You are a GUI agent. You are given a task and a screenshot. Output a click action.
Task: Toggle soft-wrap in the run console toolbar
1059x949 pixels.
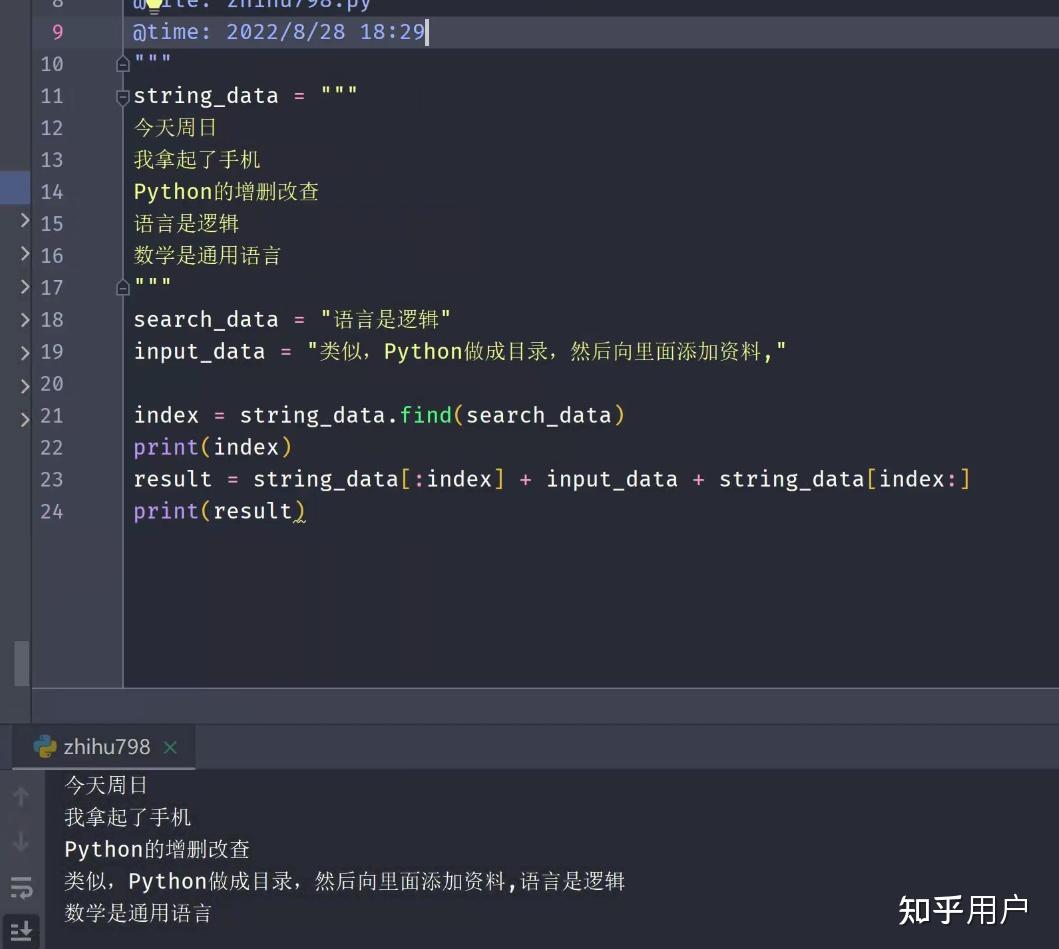(20, 887)
